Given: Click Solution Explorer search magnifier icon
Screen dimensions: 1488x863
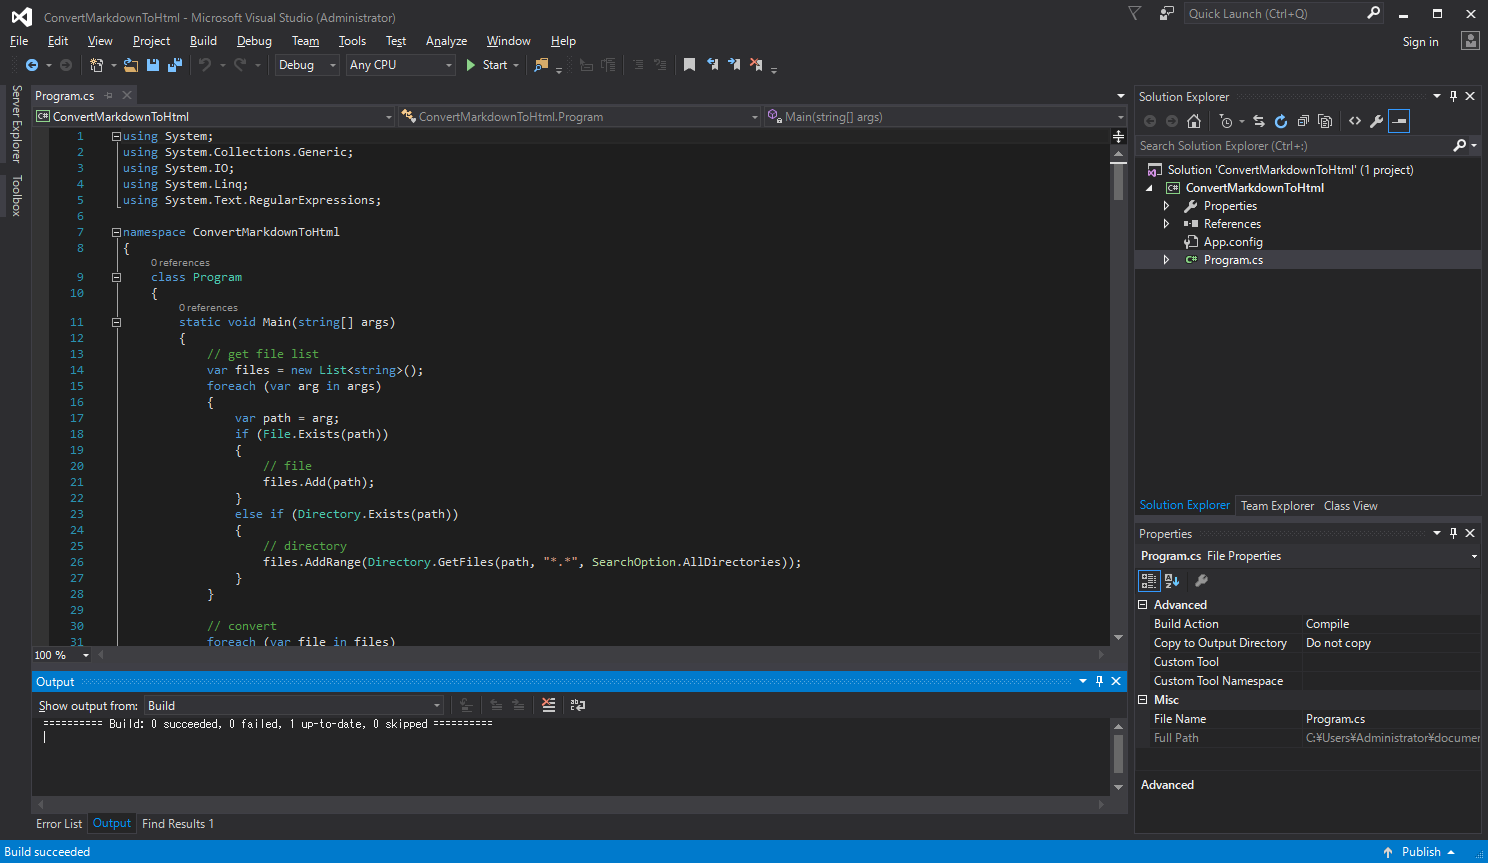Looking at the screenshot, I should point(1460,146).
